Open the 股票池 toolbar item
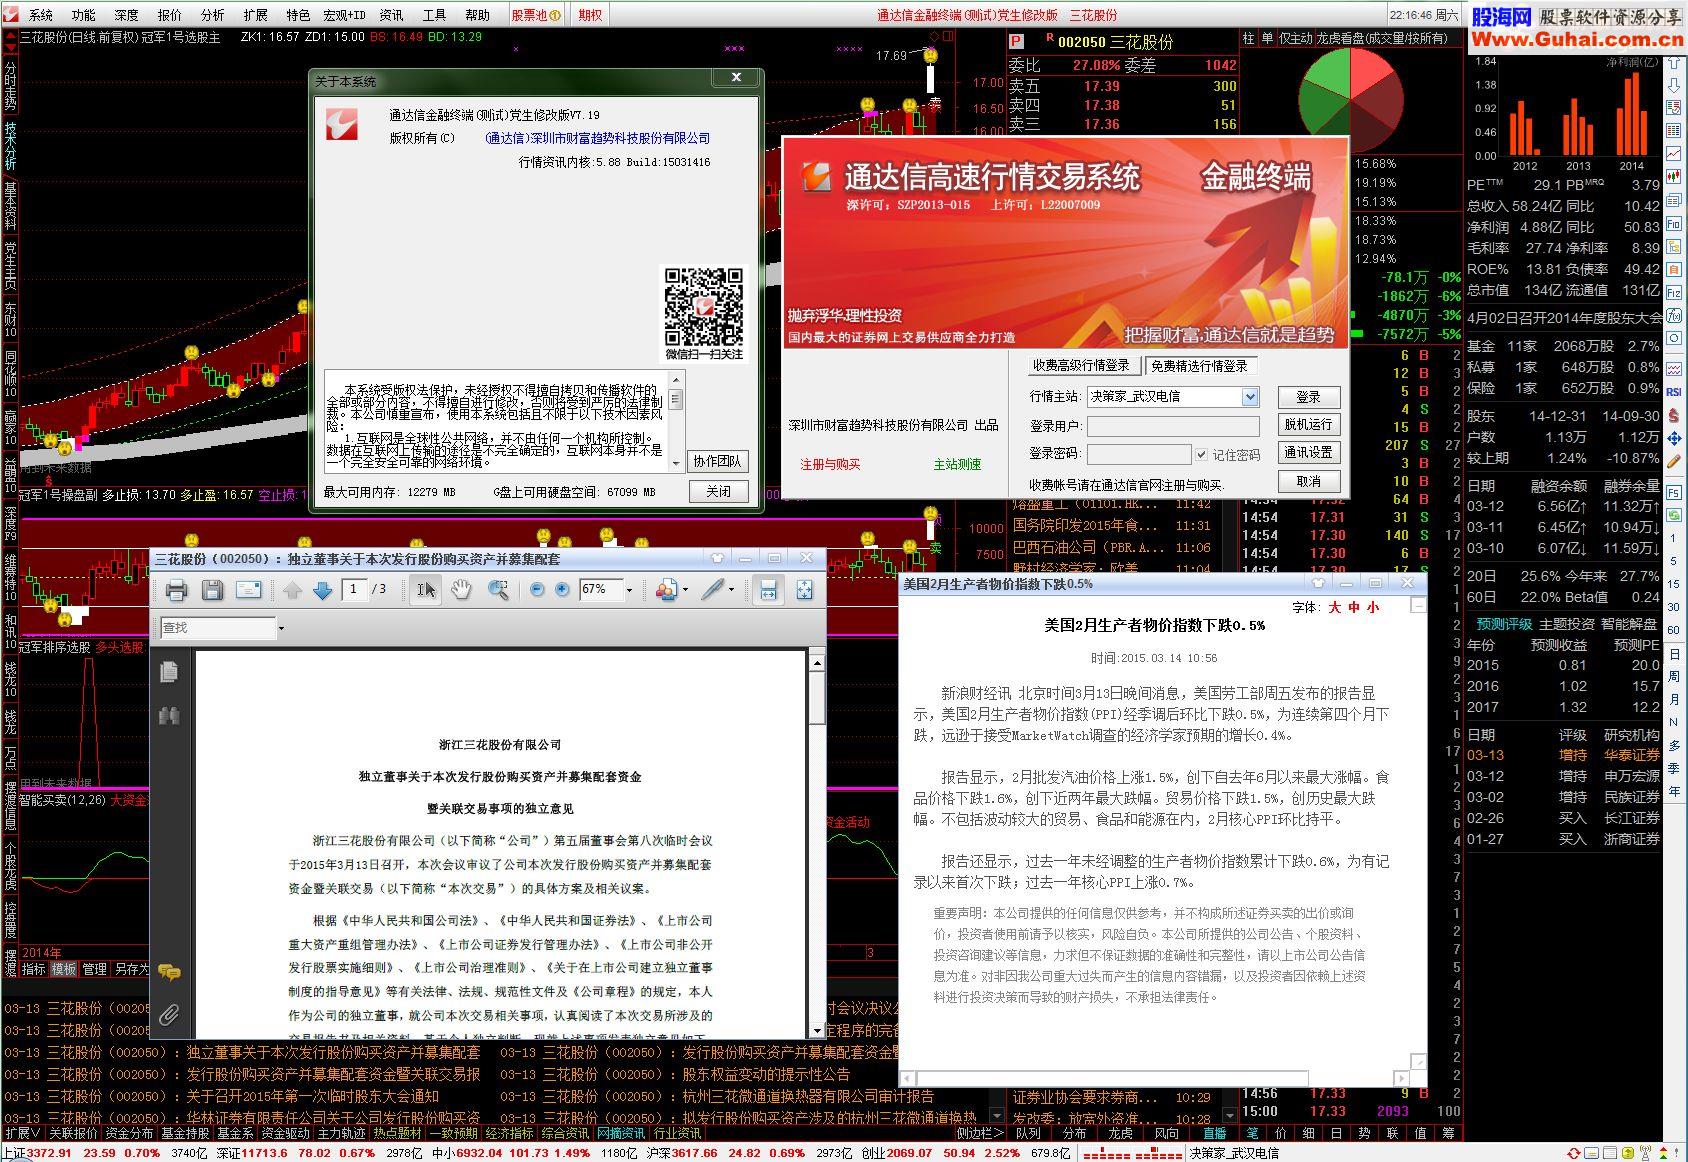Image resolution: width=1688 pixels, height=1162 pixels. 536,15
